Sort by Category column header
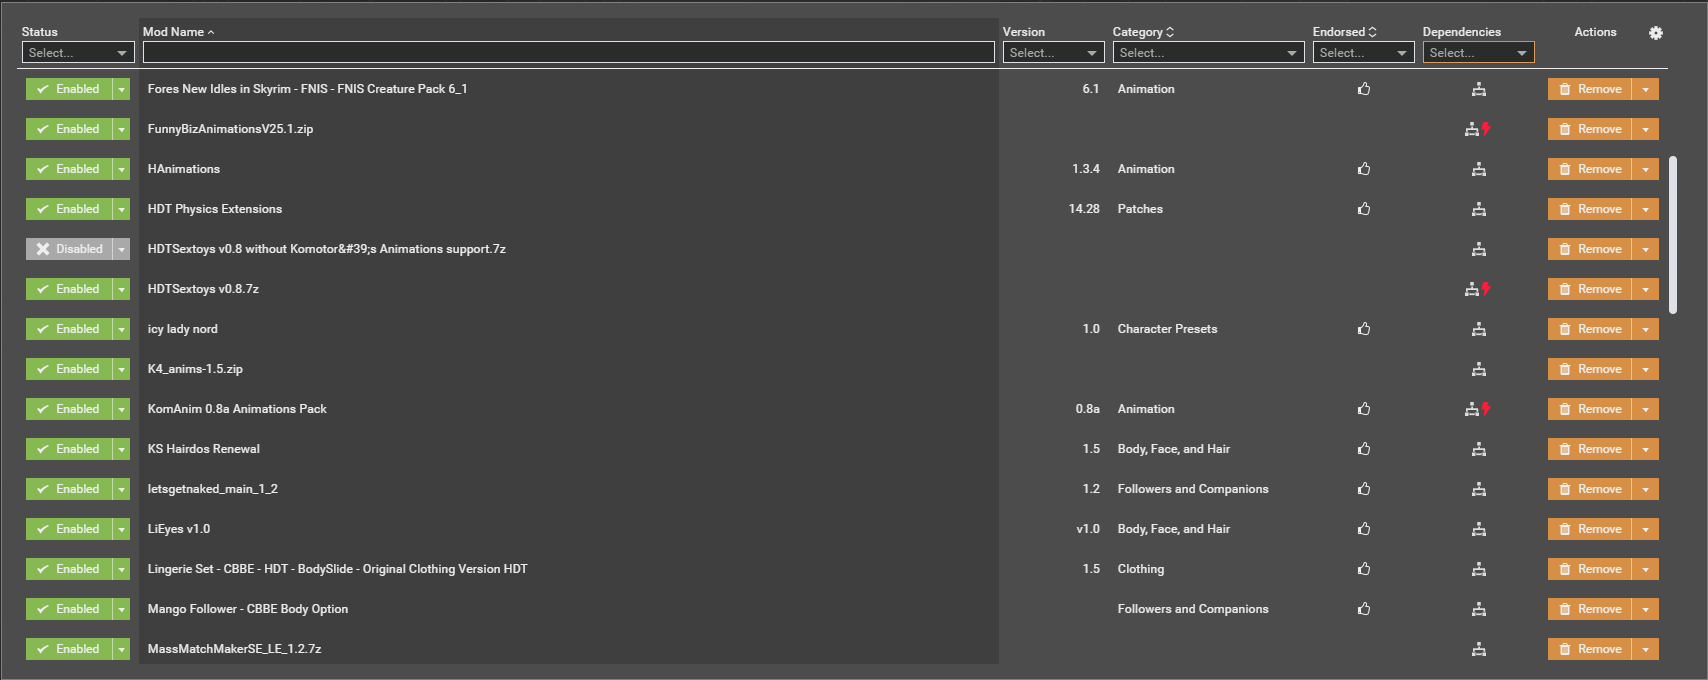 1143,32
